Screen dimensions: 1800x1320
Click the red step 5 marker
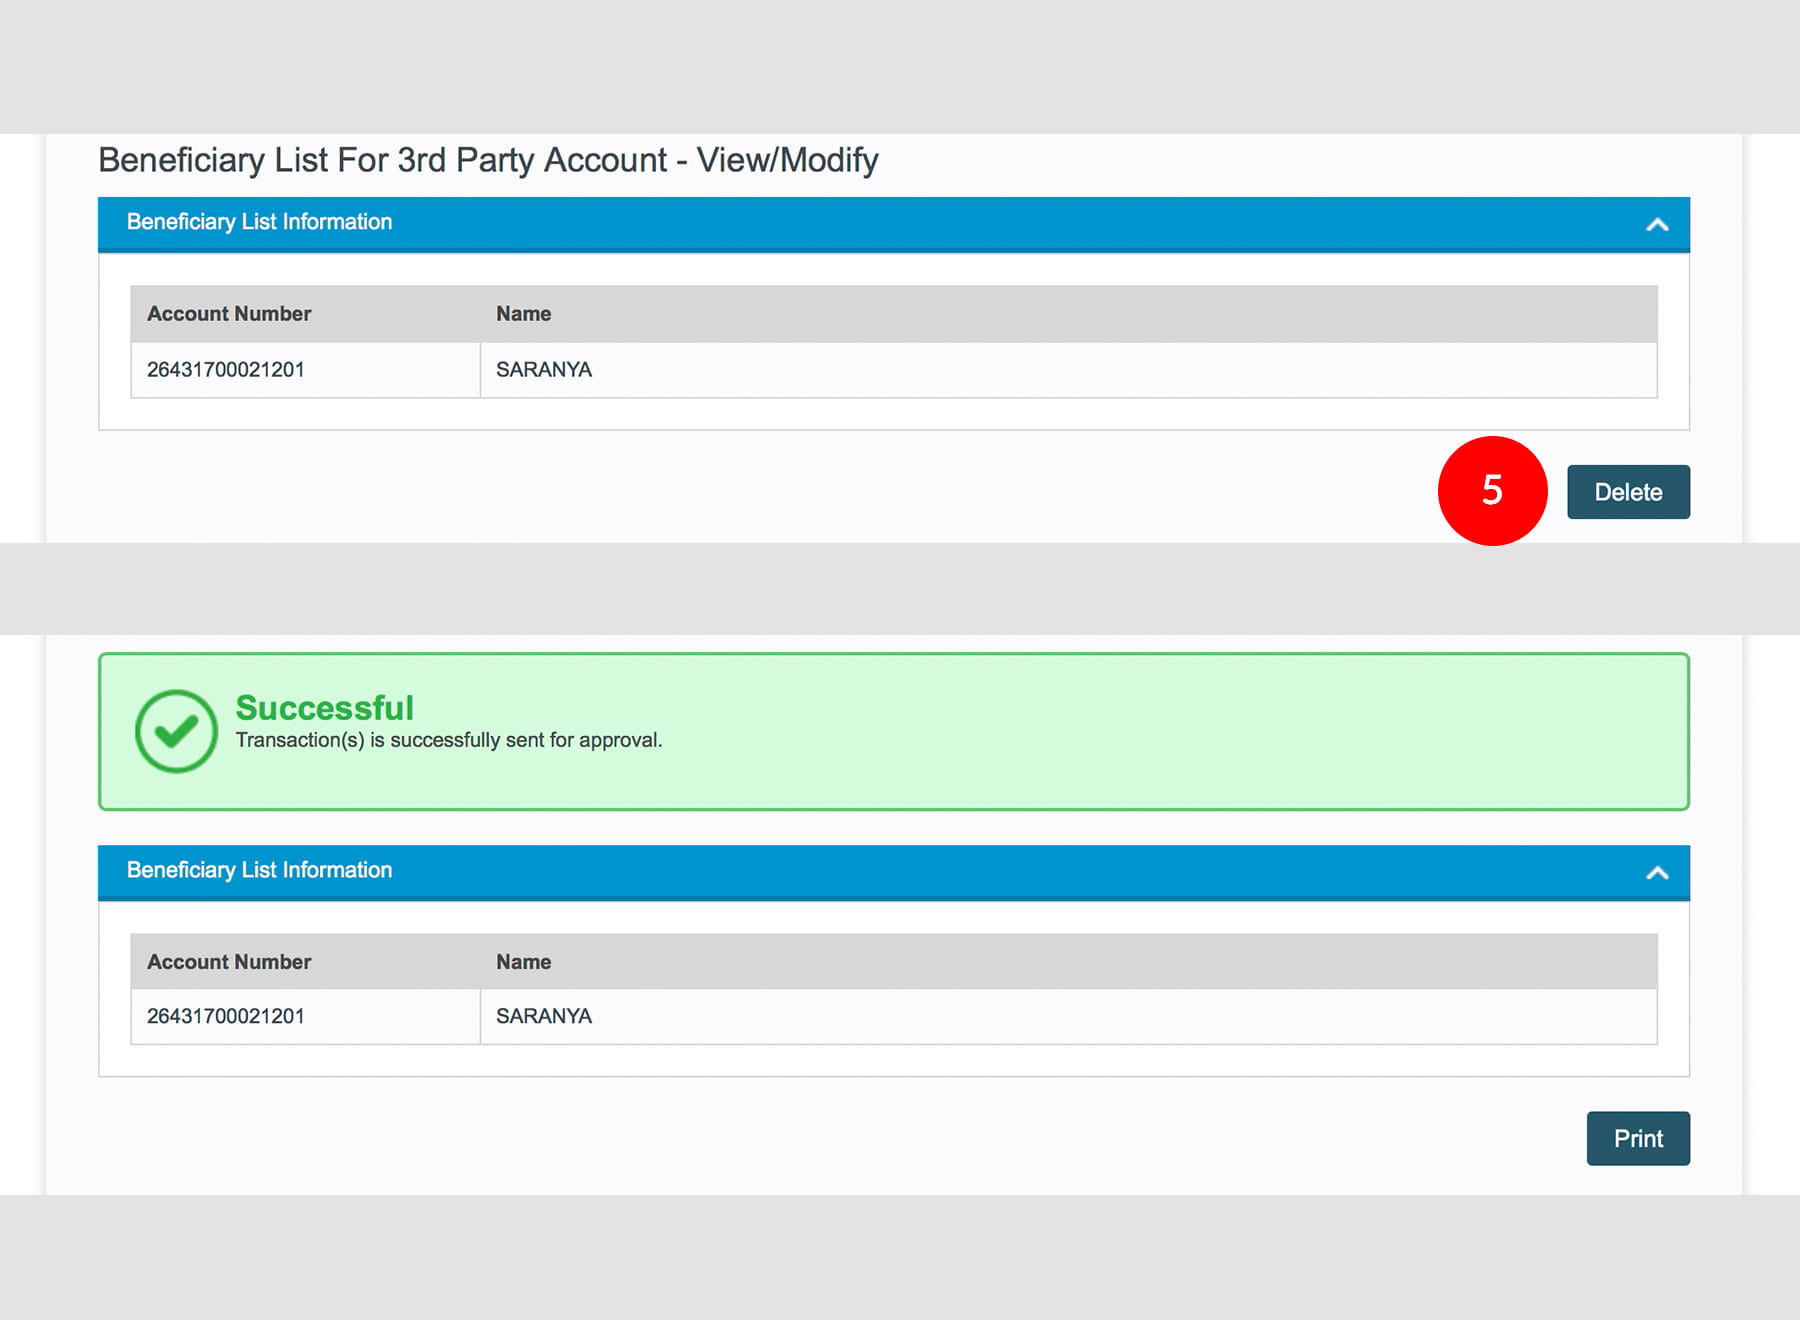click(1492, 491)
